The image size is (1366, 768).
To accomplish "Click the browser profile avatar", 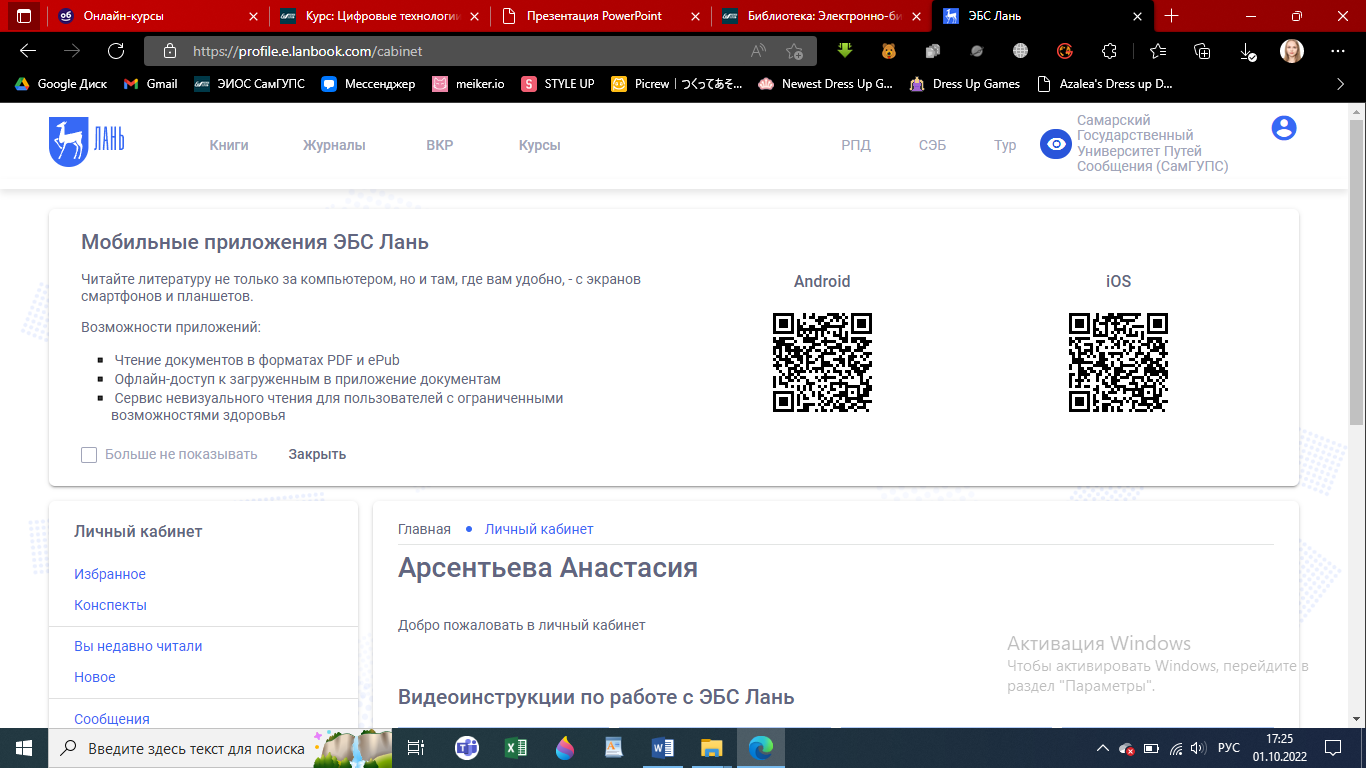I will click(x=1292, y=51).
